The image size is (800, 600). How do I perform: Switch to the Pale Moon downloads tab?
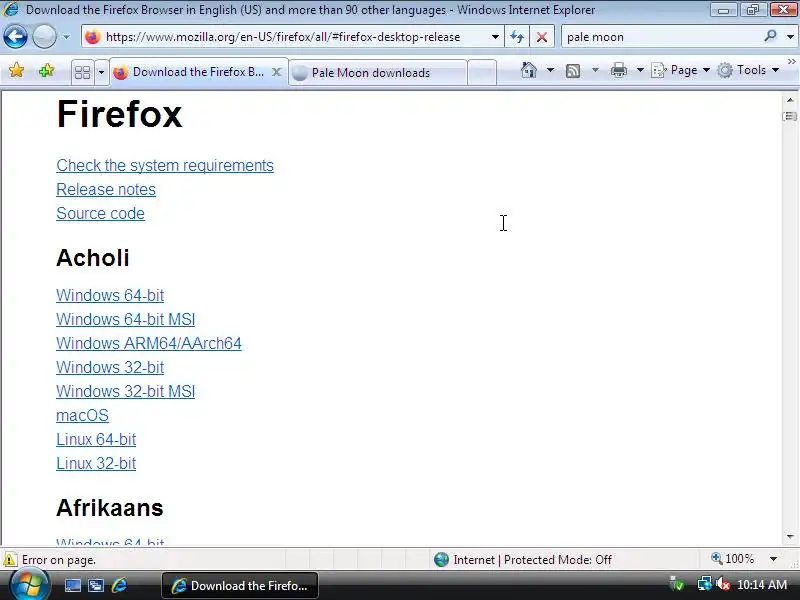click(x=378, y=73)
